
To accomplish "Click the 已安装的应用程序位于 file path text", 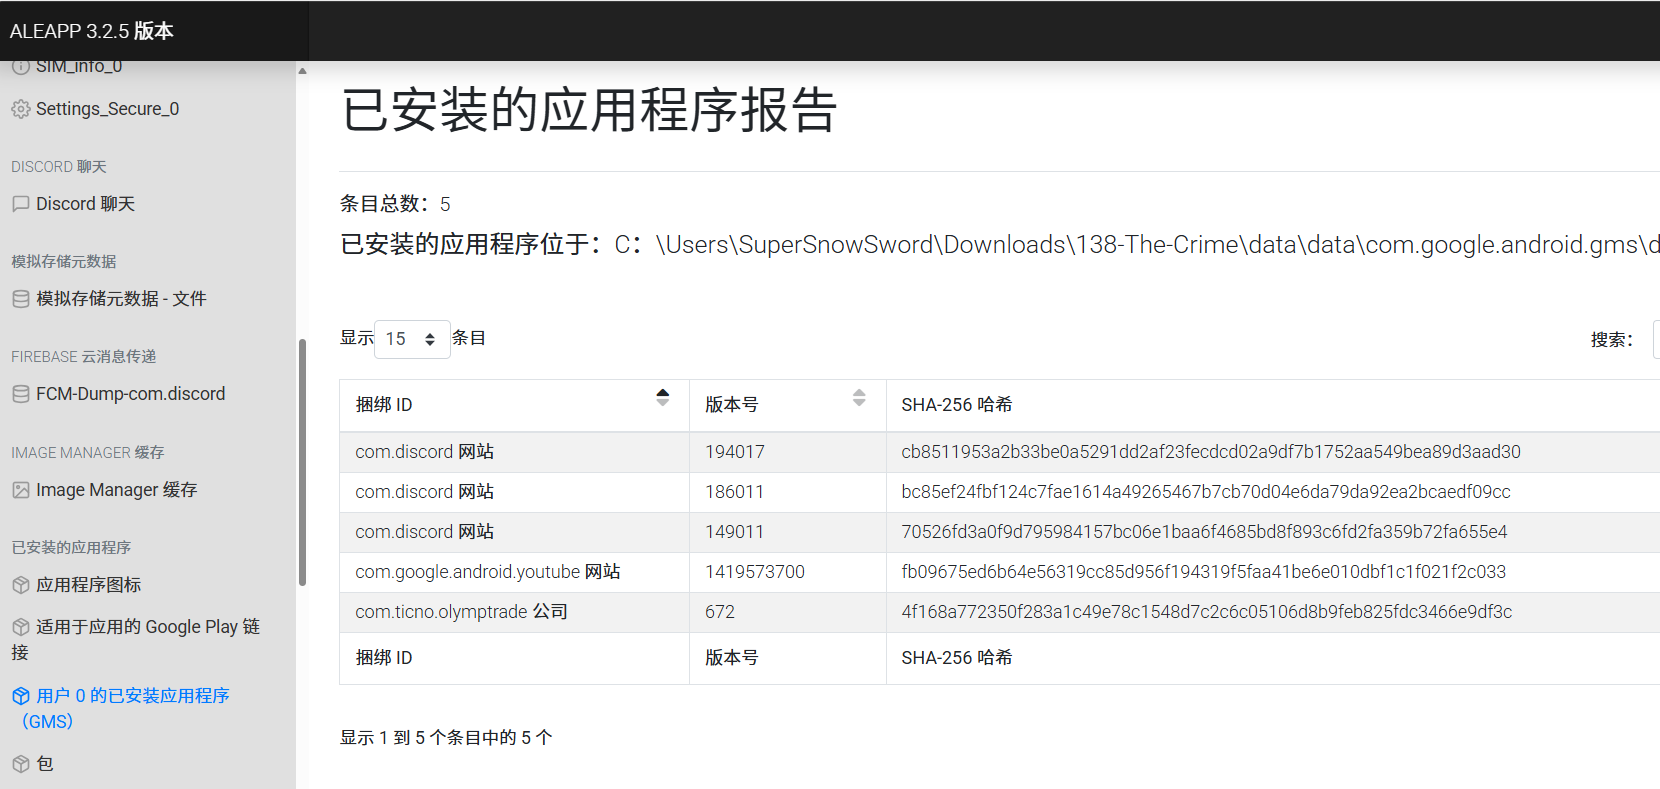I will 1000,245.
